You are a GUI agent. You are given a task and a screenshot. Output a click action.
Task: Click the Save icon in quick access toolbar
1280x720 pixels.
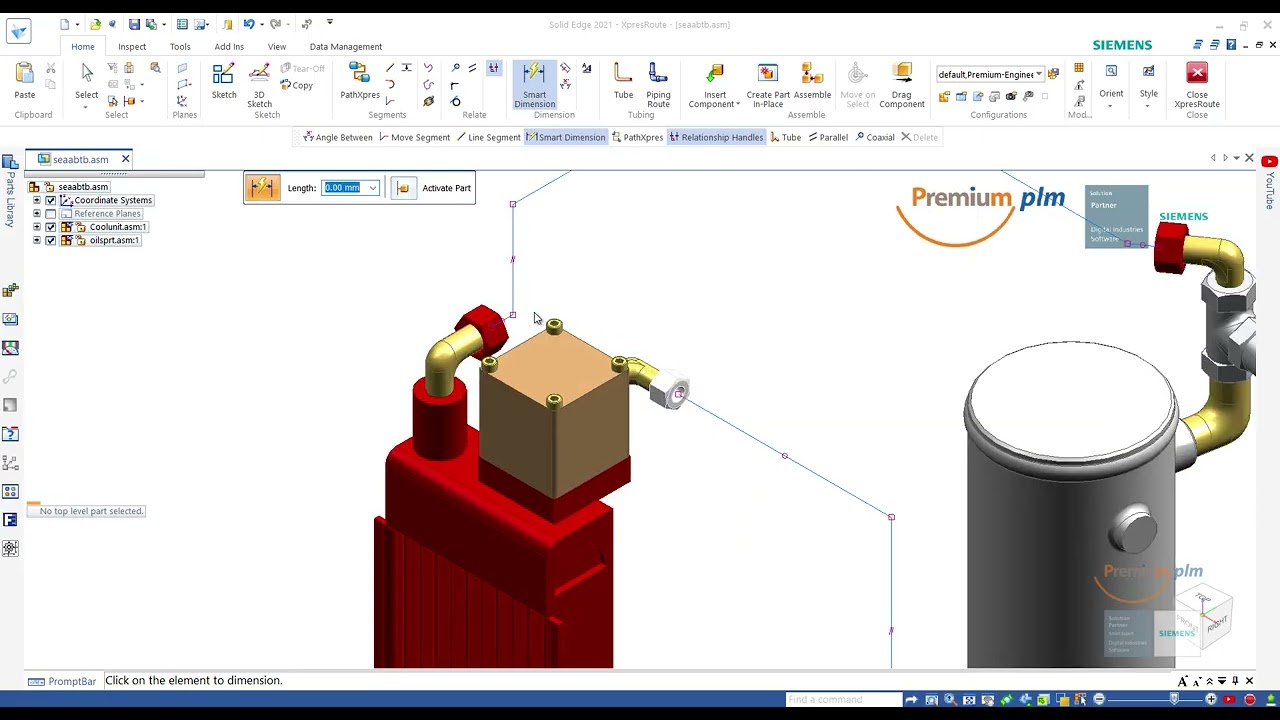(x=134, y=24)
